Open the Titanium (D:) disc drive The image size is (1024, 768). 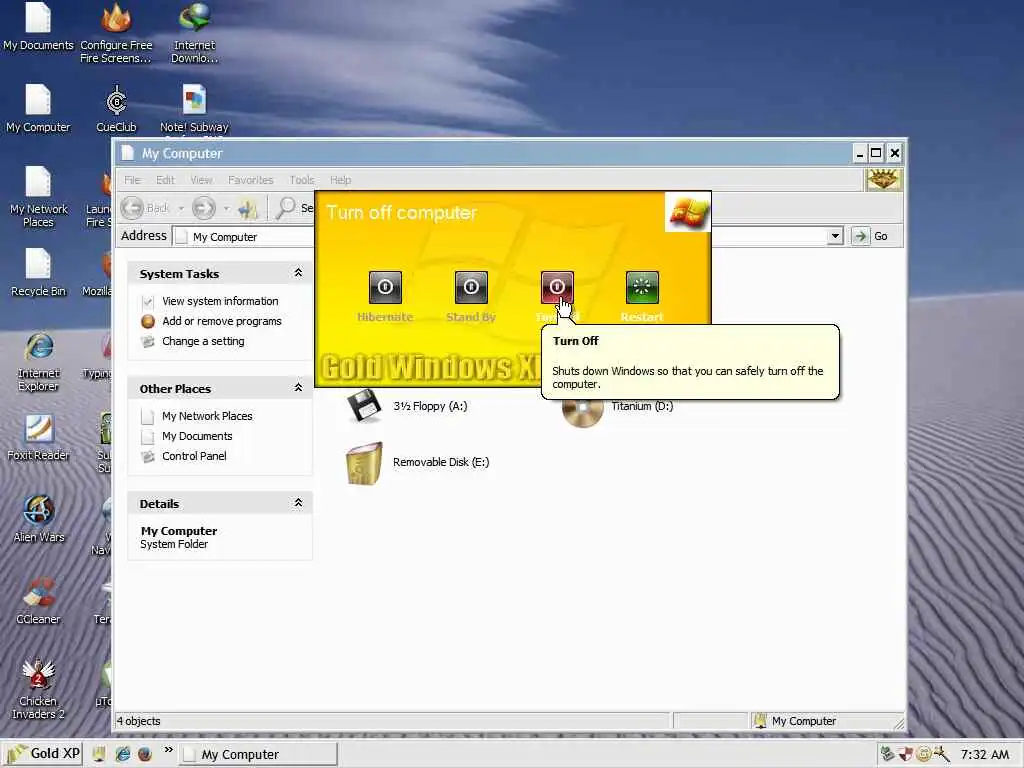pyautogui.click(x=617, y=409)
